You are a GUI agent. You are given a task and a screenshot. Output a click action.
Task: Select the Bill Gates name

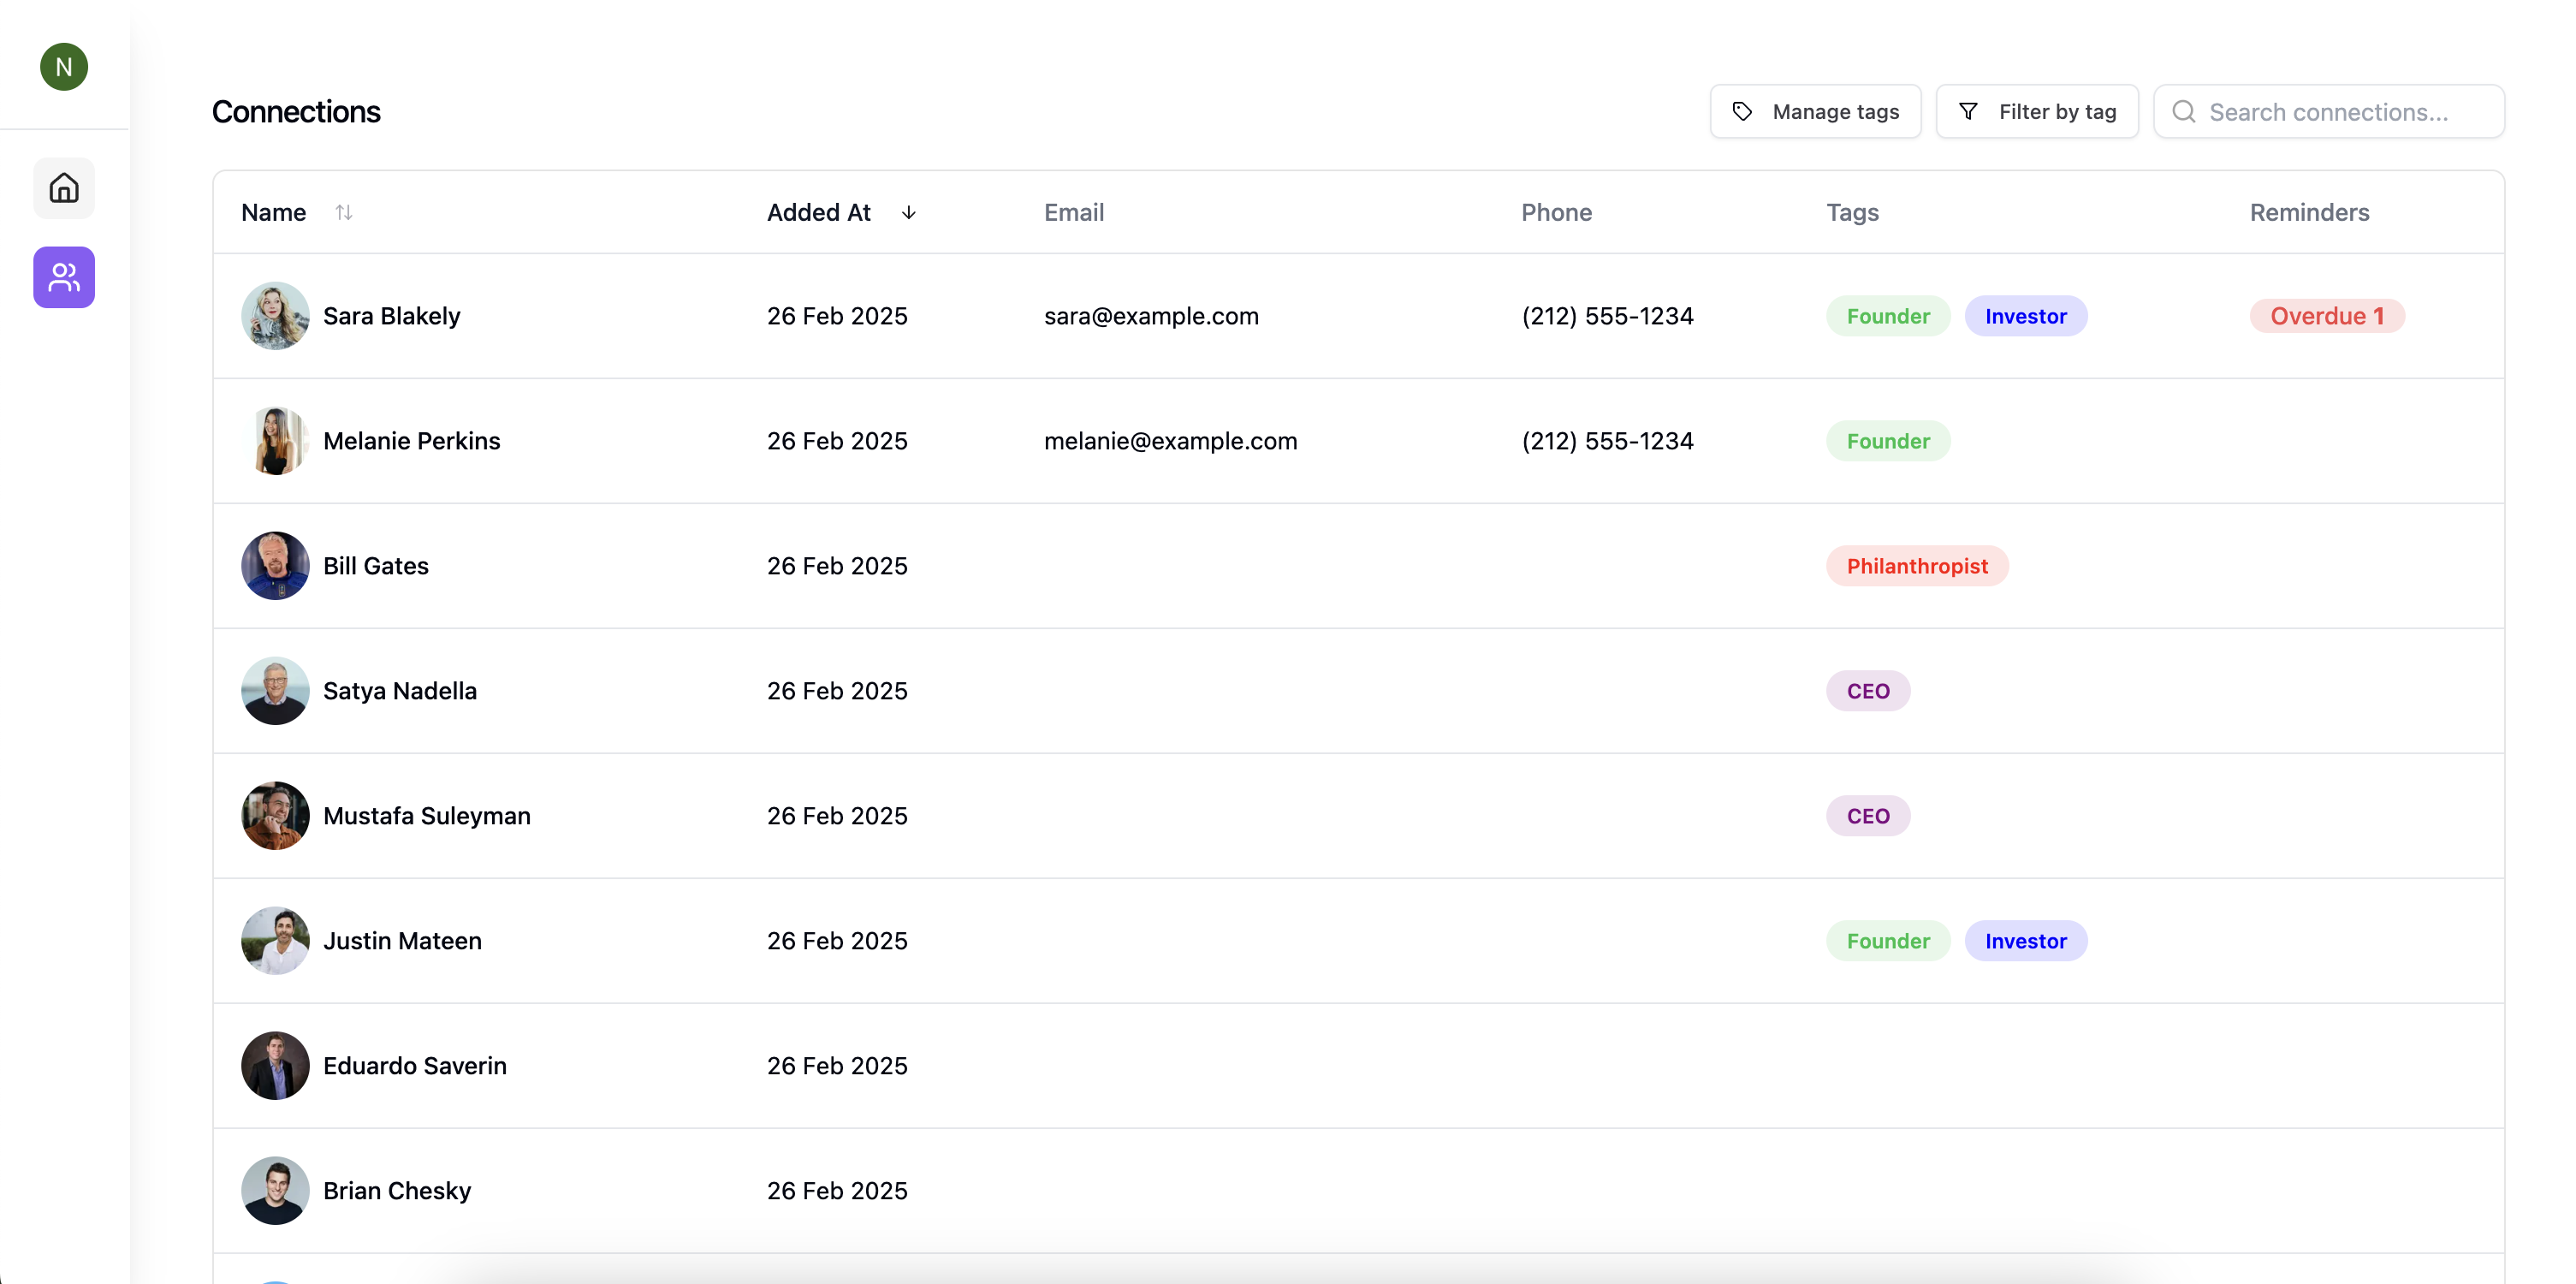376,566
